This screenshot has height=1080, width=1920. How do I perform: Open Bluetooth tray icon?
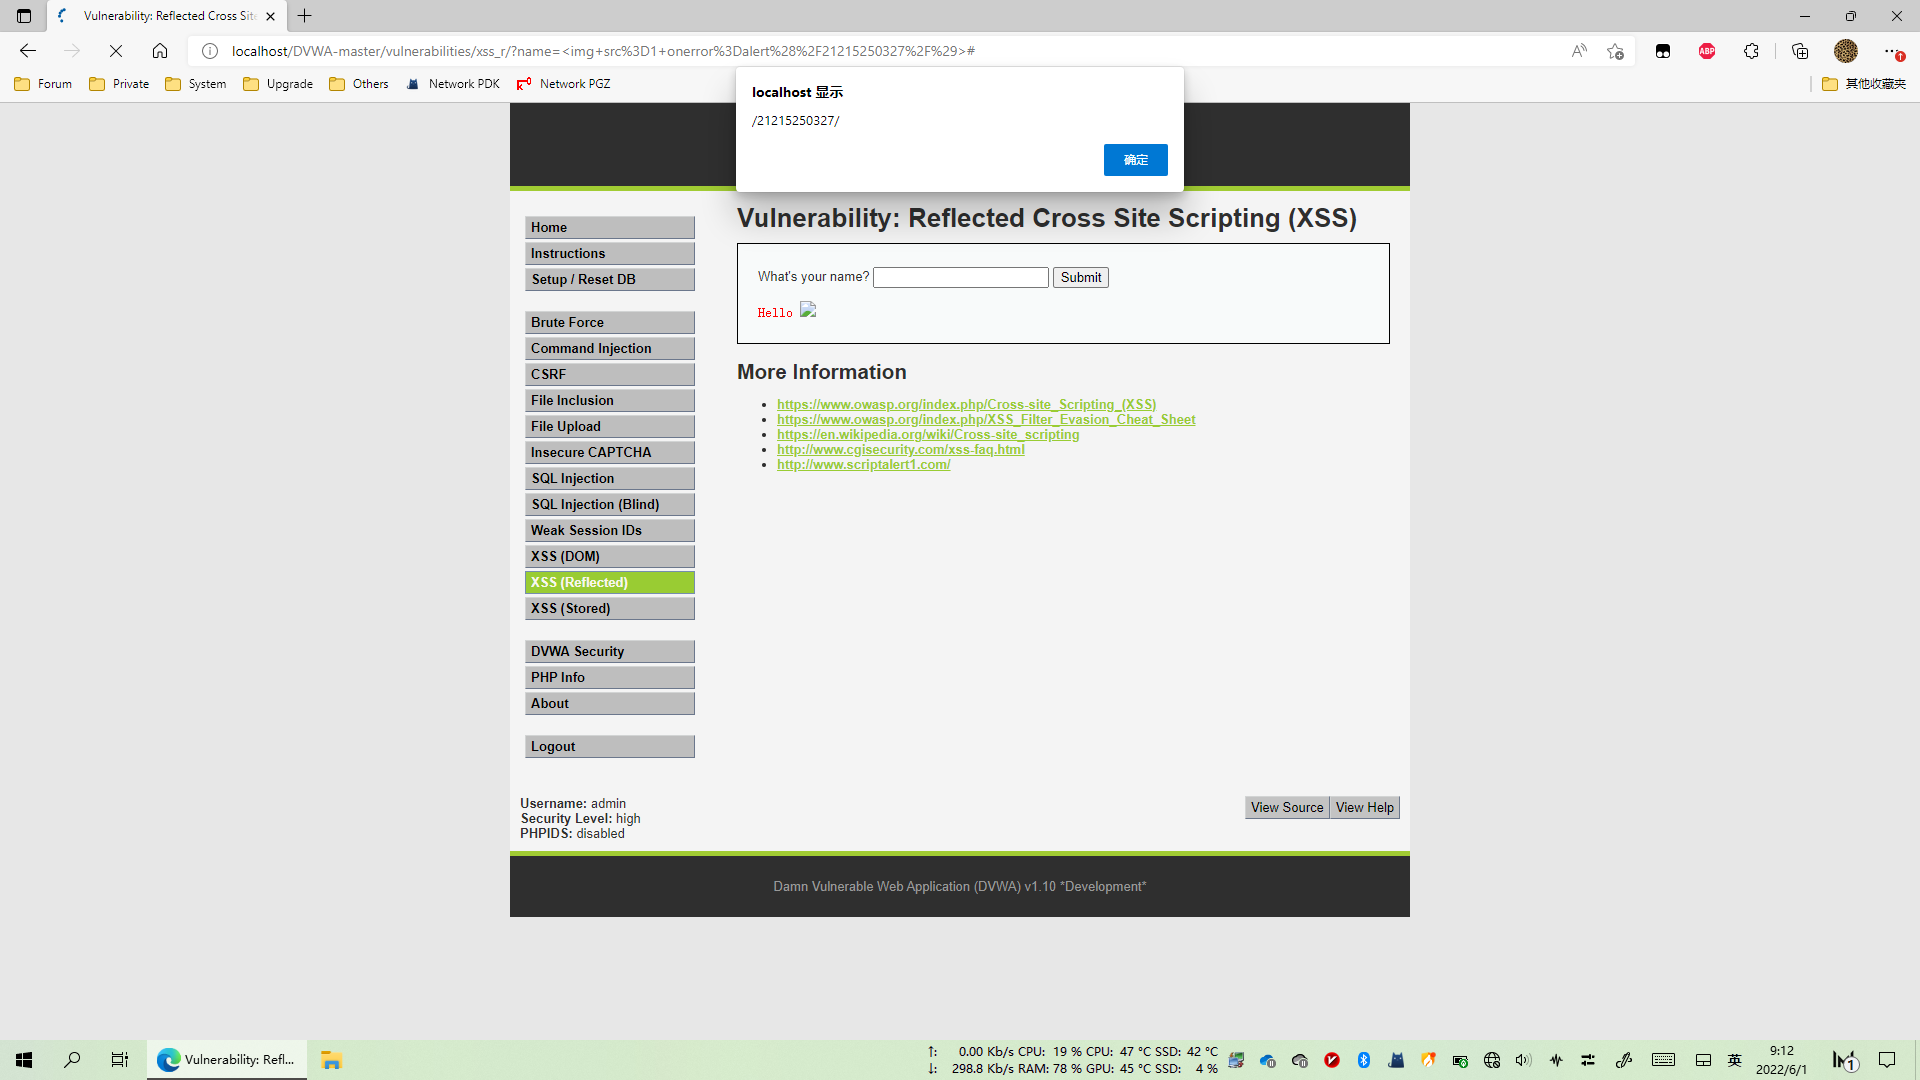1364,1060
